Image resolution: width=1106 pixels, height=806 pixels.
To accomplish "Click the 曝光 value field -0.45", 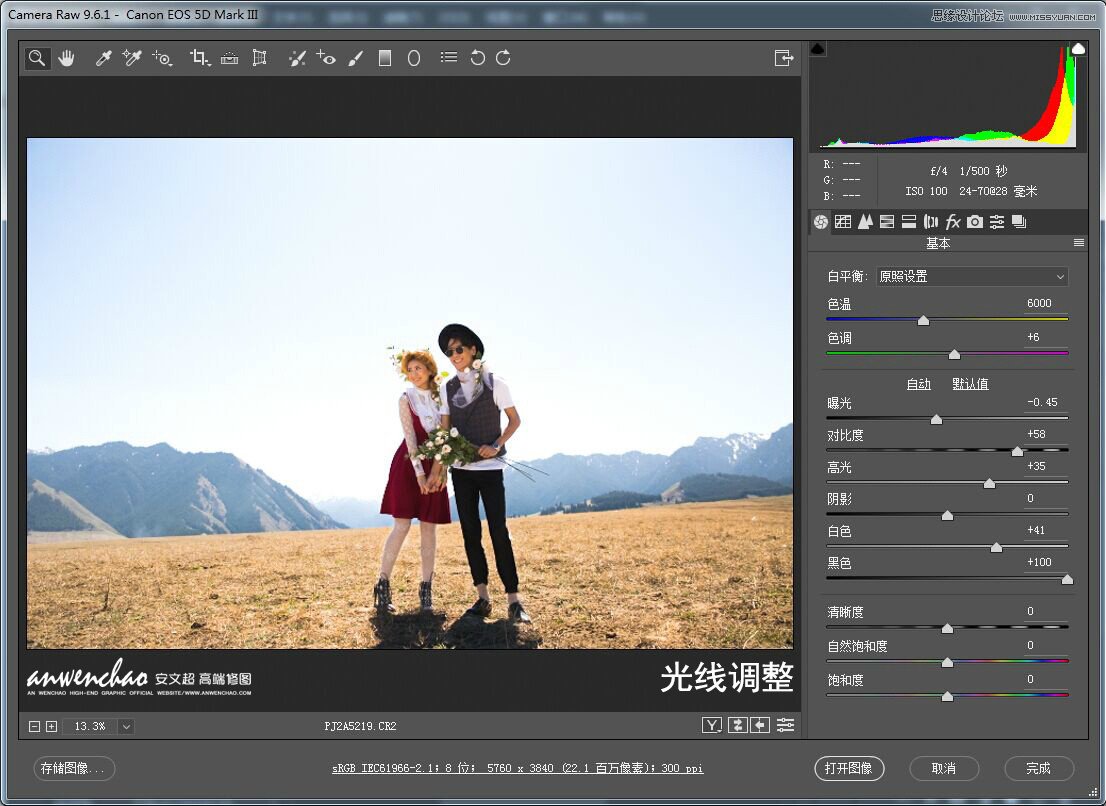I will click(1043, 402).
